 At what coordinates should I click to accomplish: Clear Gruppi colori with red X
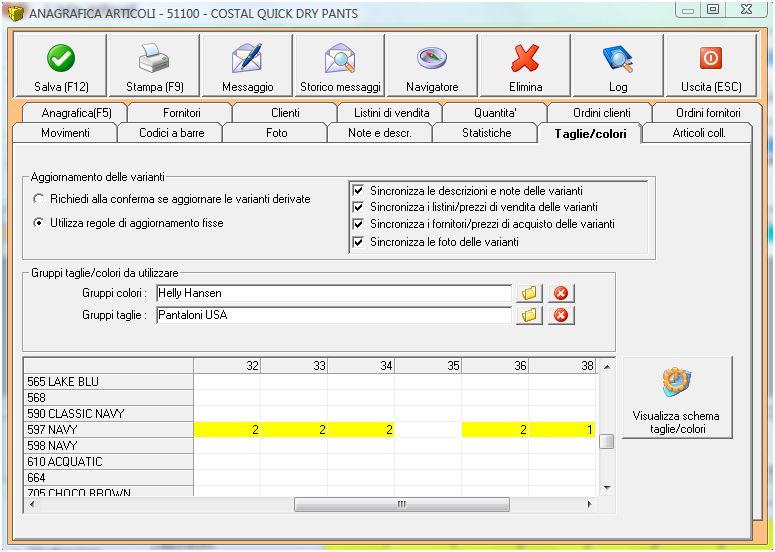561,293
